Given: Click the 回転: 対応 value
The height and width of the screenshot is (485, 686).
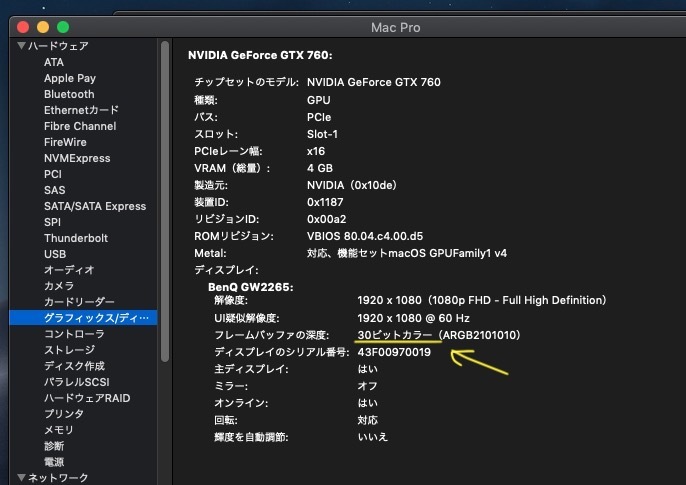Looking at the screenshot, I should click(368, 420).
